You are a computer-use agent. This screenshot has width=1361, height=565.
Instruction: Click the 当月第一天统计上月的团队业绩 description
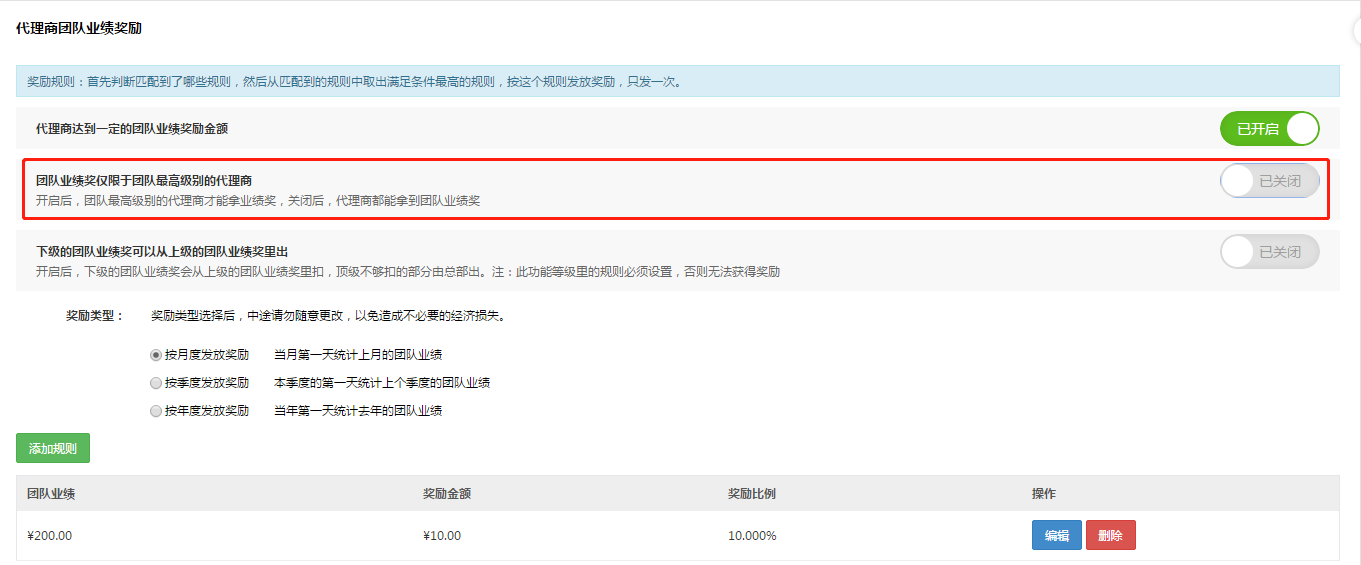click(358, 355)
